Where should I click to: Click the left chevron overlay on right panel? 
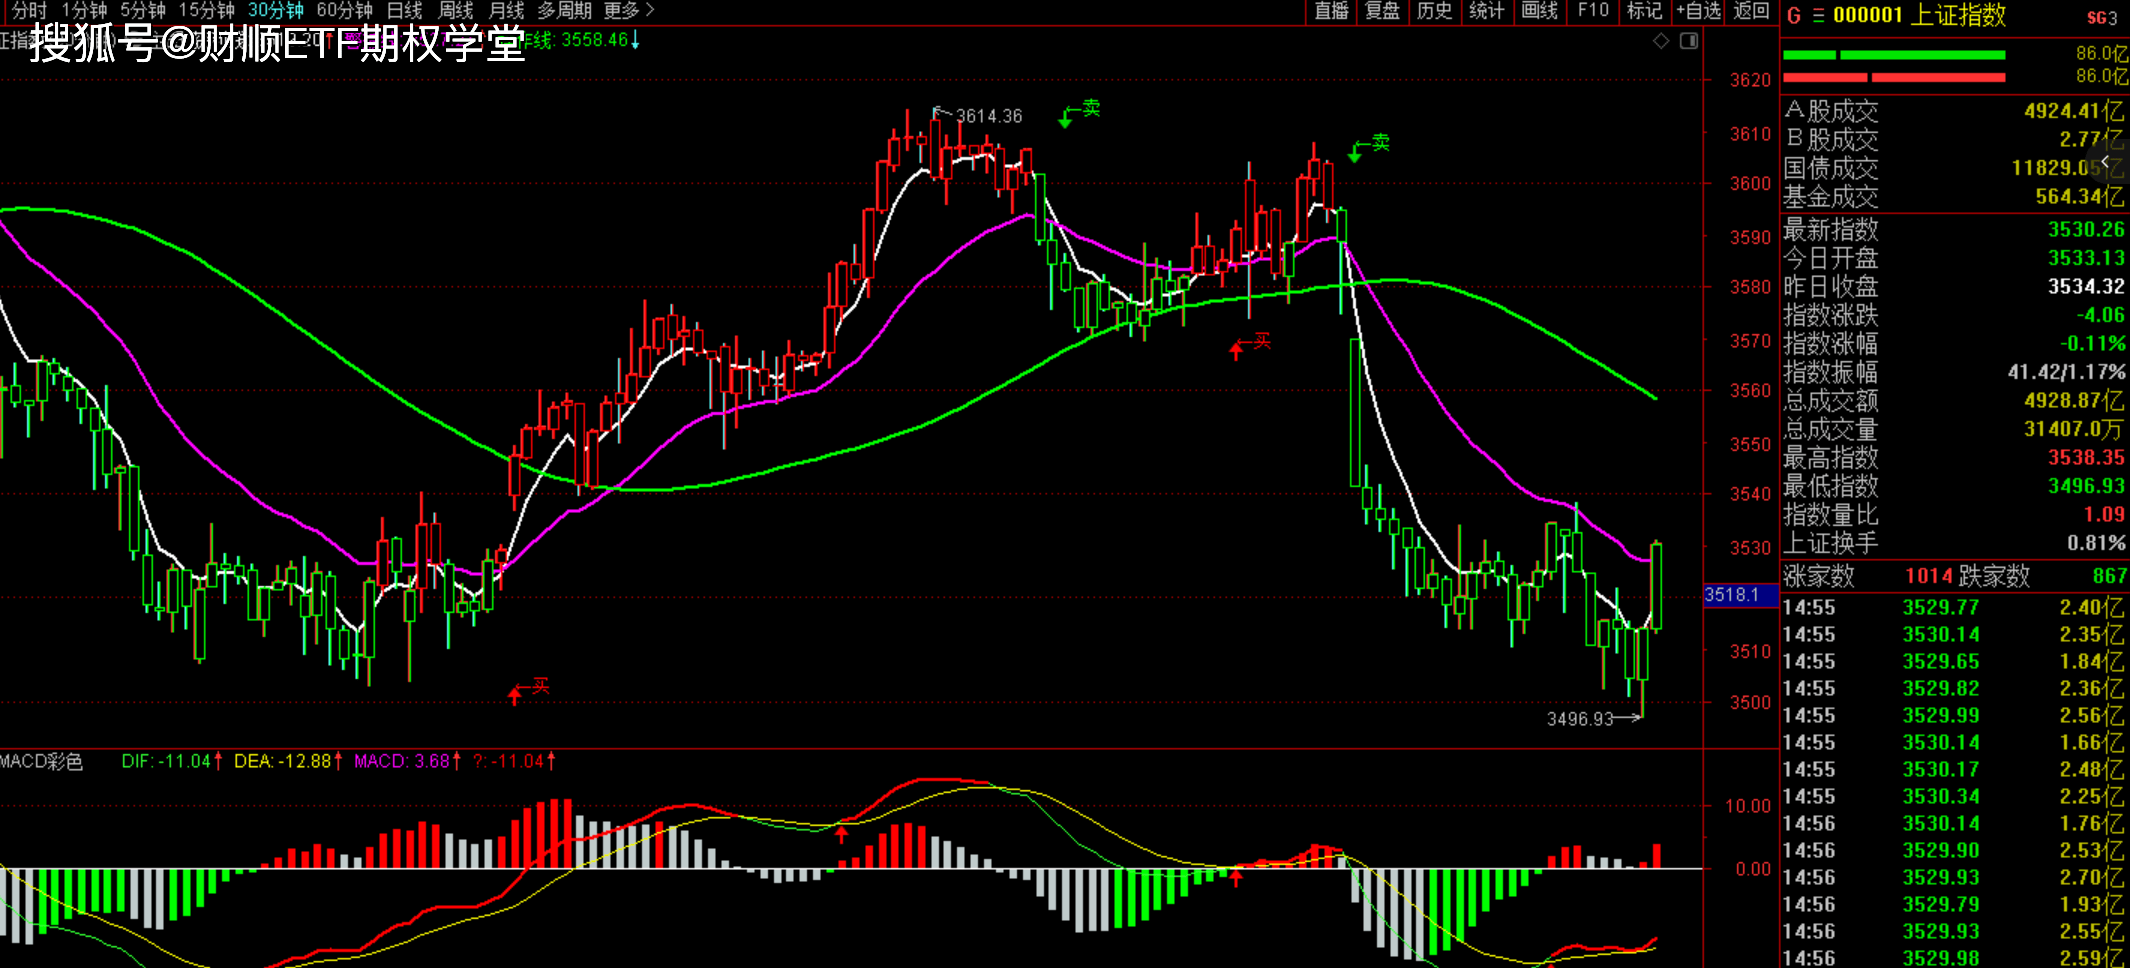tap(2105, 161)
